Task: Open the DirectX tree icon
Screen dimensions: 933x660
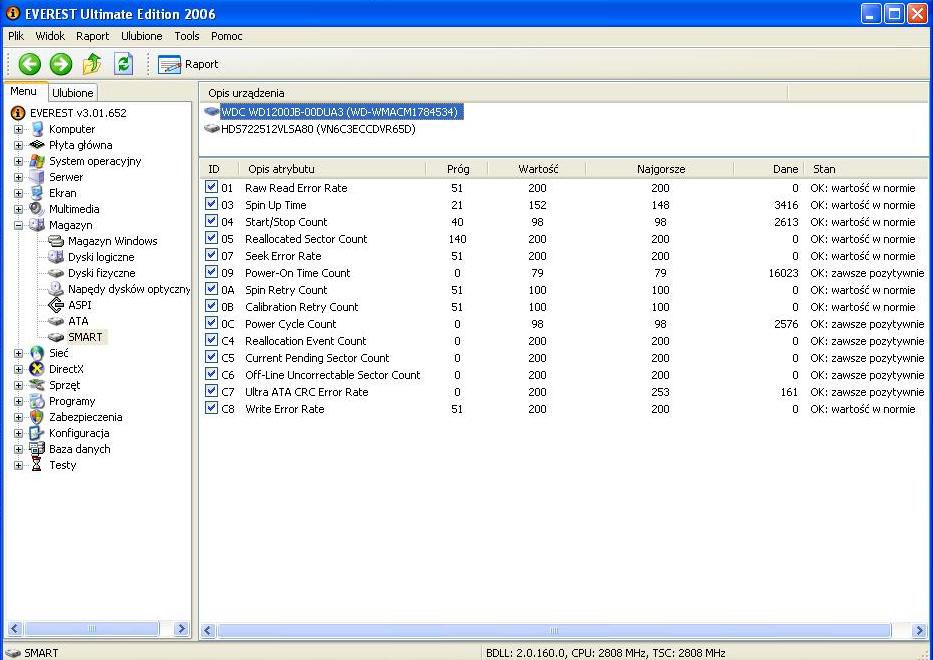Action: point(38,369)
